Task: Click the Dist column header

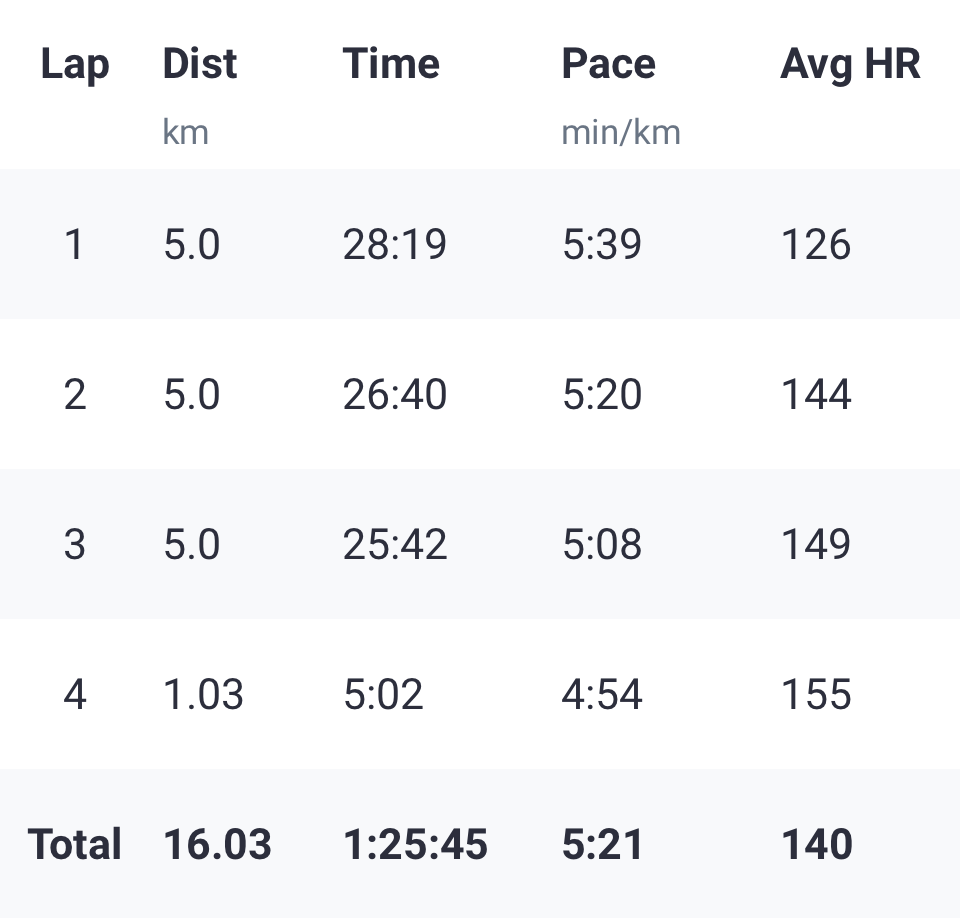Action: (x=200, y=64)
